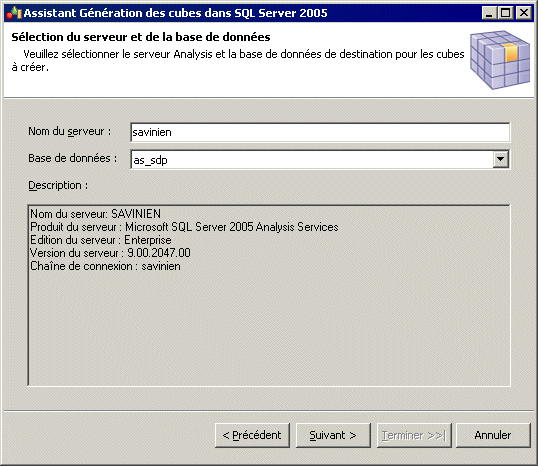The image size is (538, 466).
Task: Click the cube illustration in header
Action: click(500, 59)
